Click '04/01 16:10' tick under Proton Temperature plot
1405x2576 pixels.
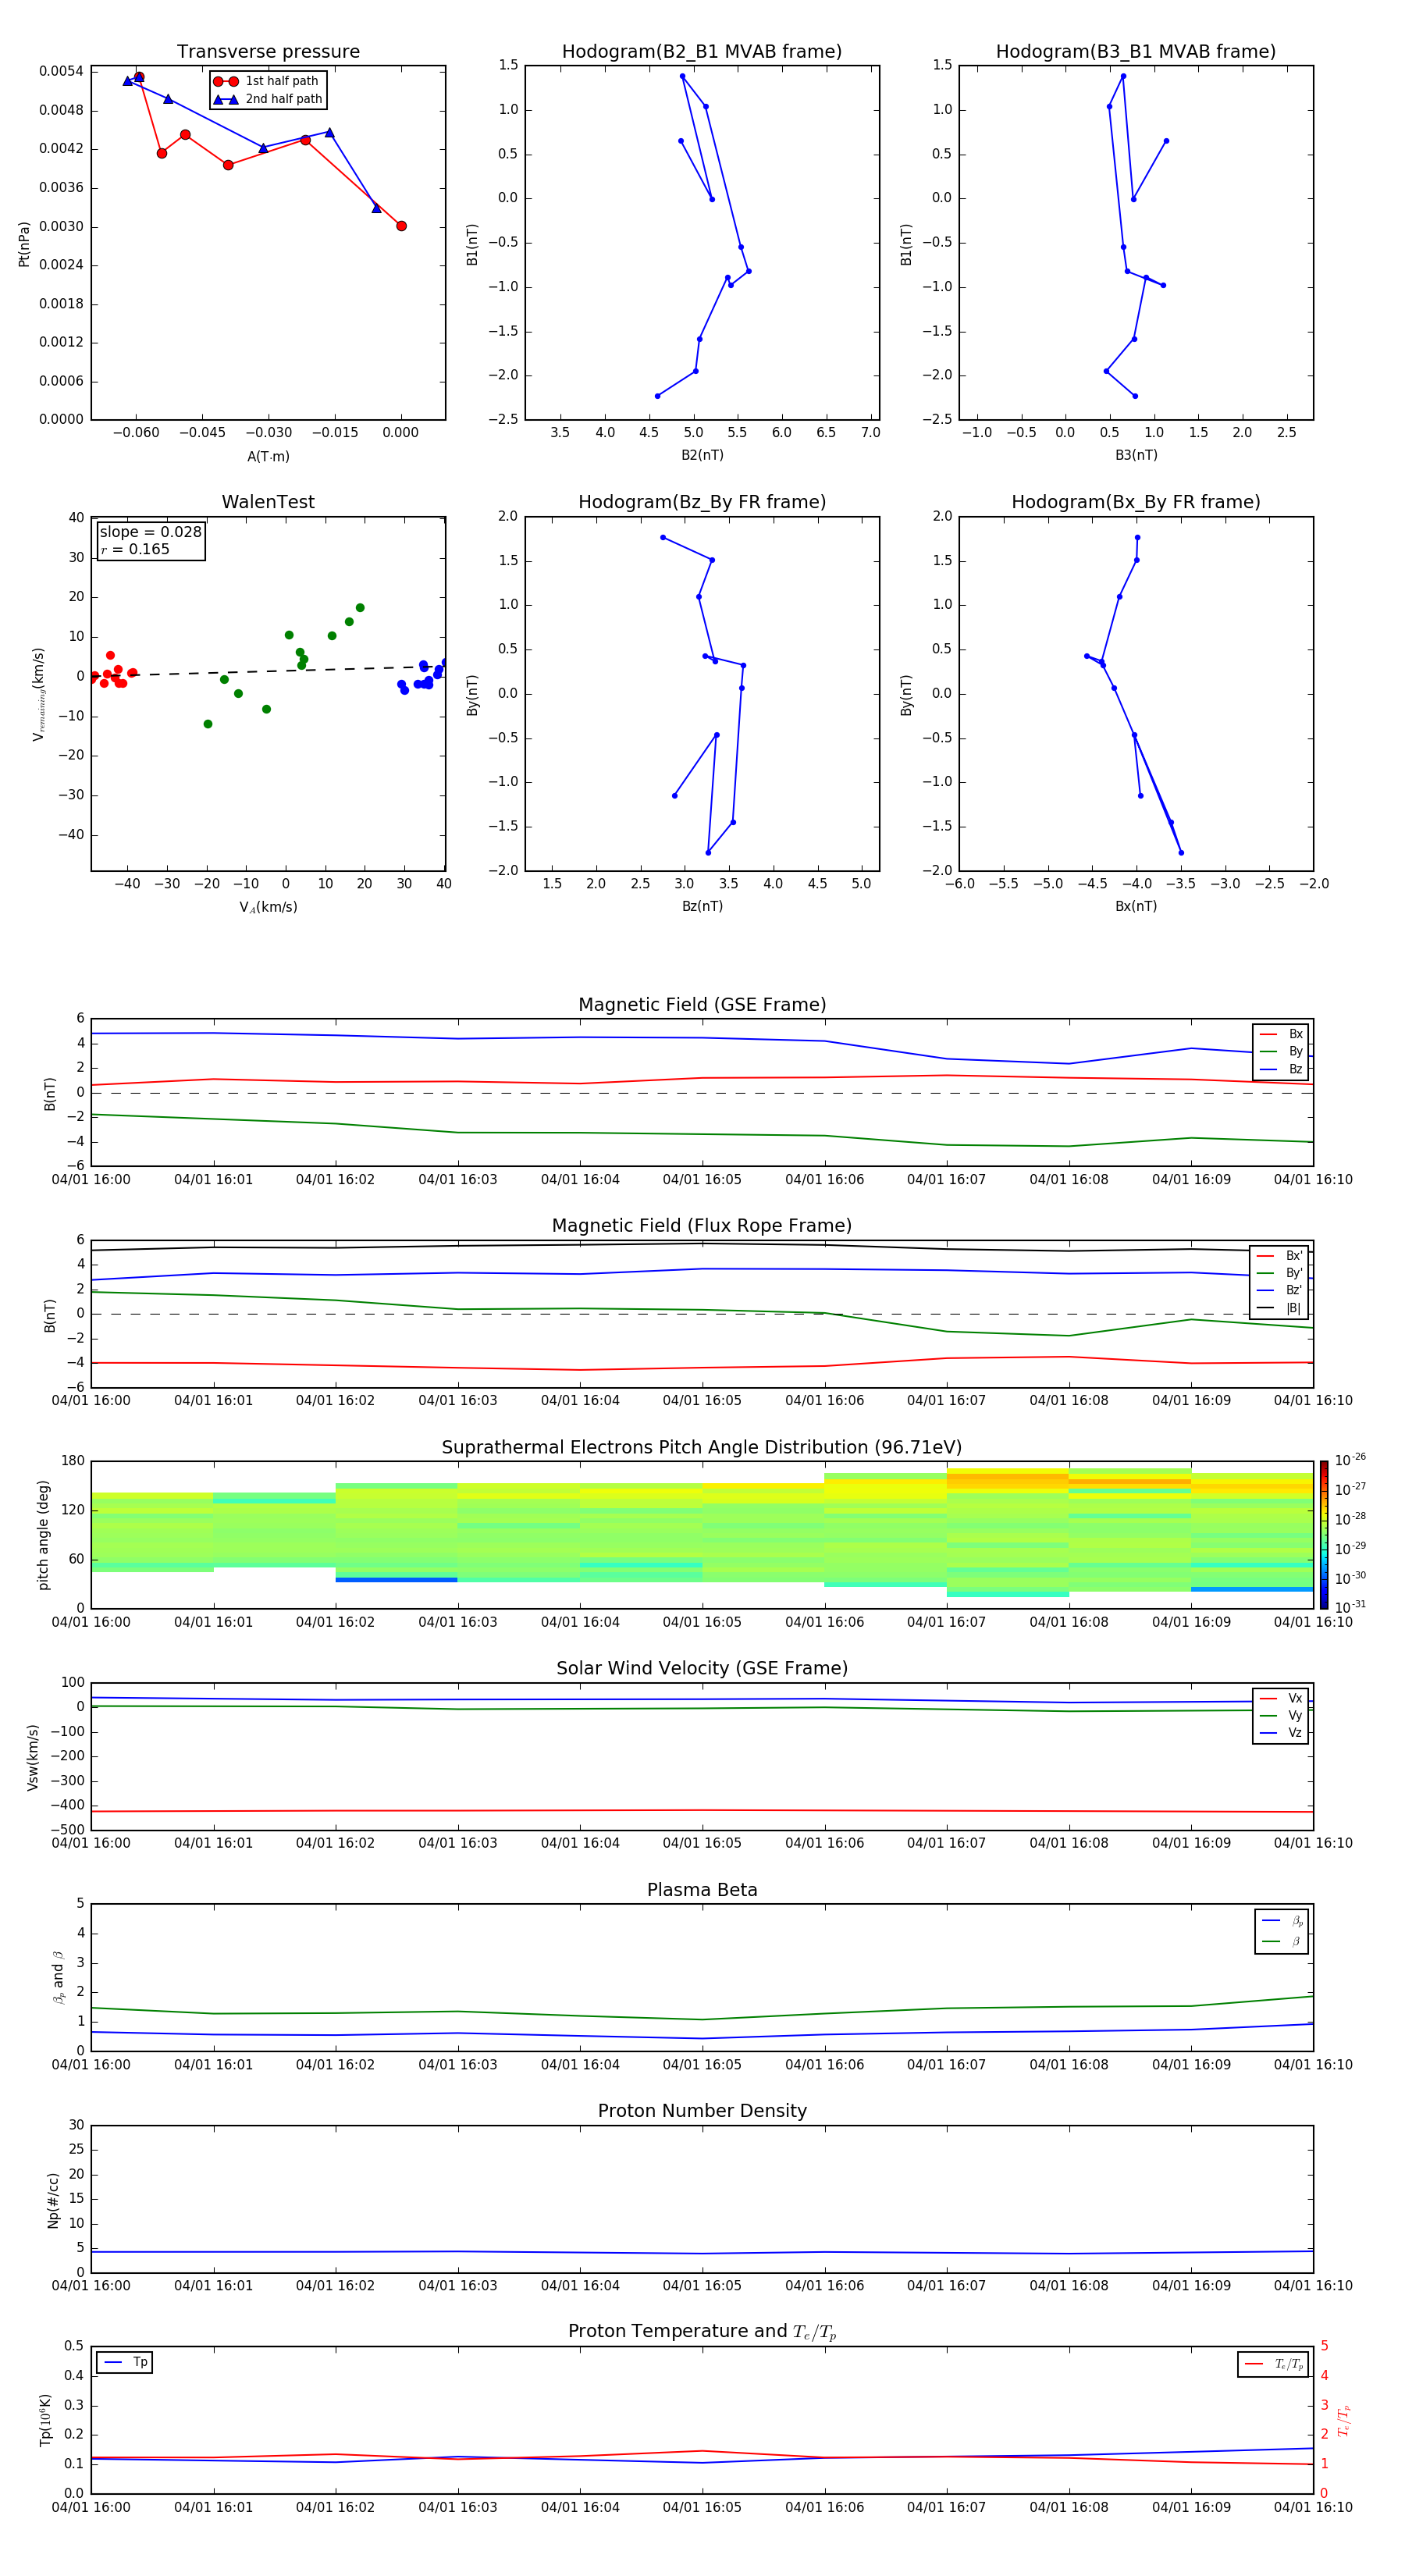click(x=1313, y=2507)
